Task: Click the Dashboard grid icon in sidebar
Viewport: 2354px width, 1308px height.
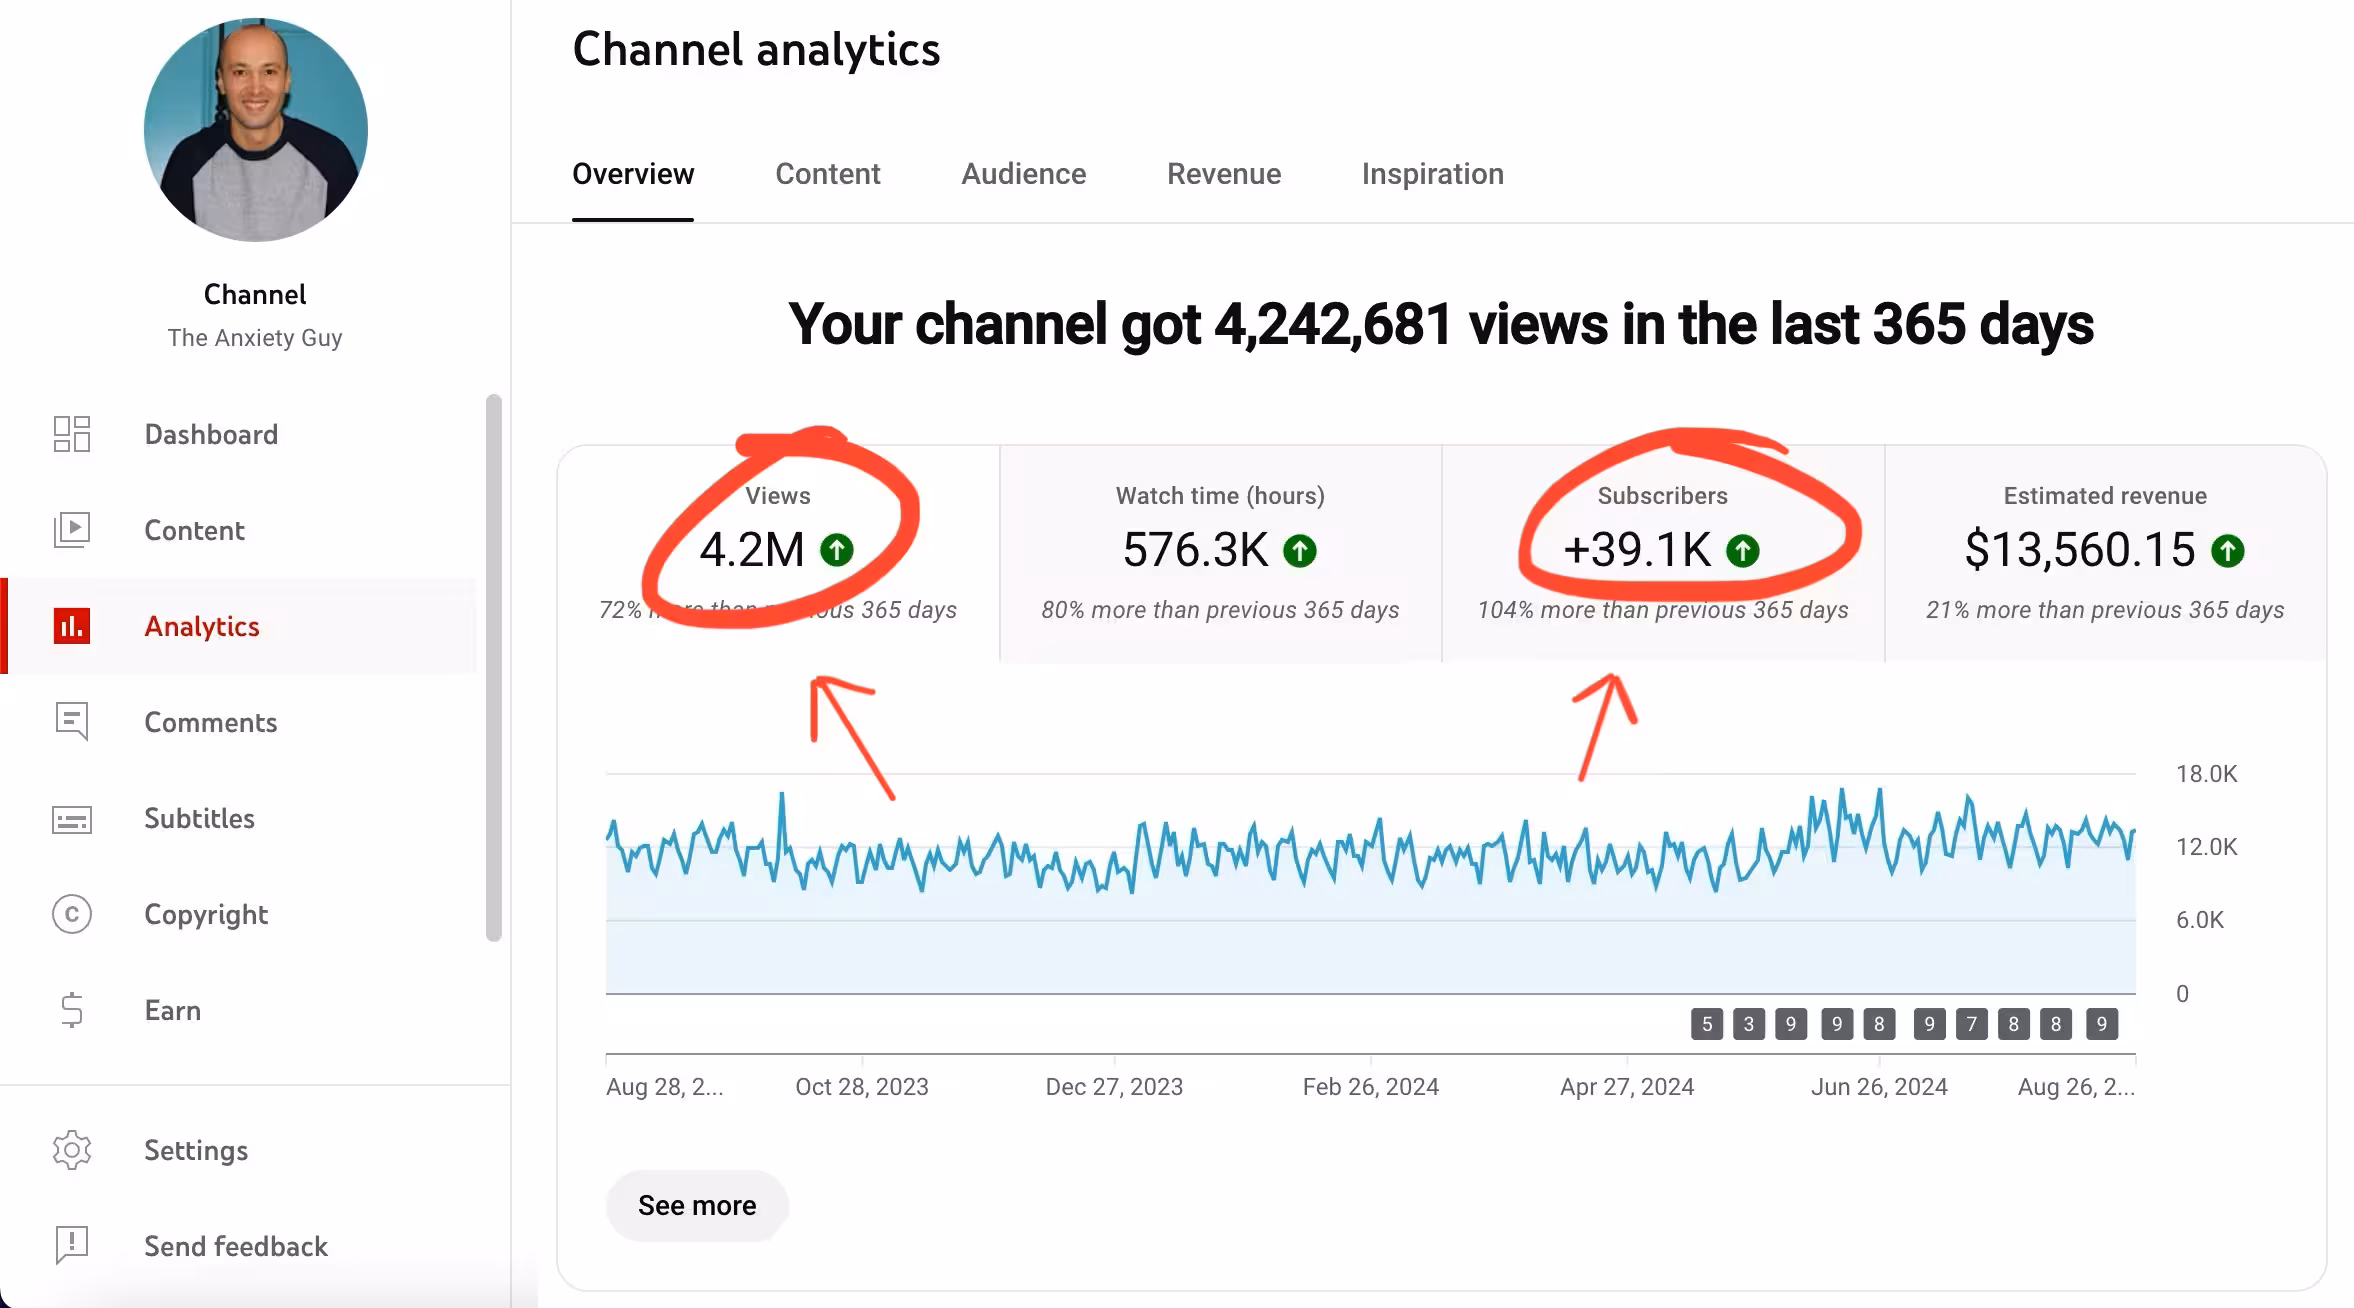Action: coord(72,434)
